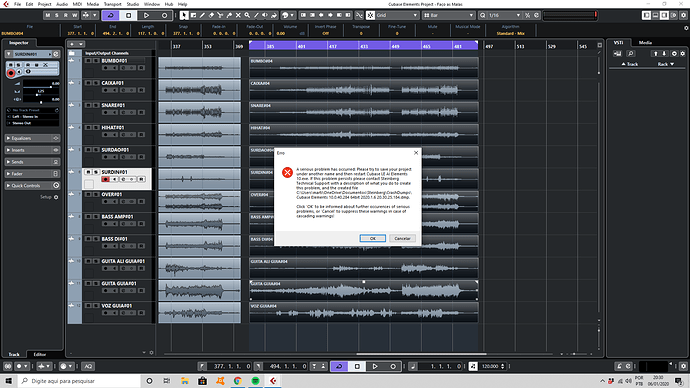Click OK in error dialog
The height and width of the screenshot is (388, 690).
pyautogui.click(x=372, y=238)
